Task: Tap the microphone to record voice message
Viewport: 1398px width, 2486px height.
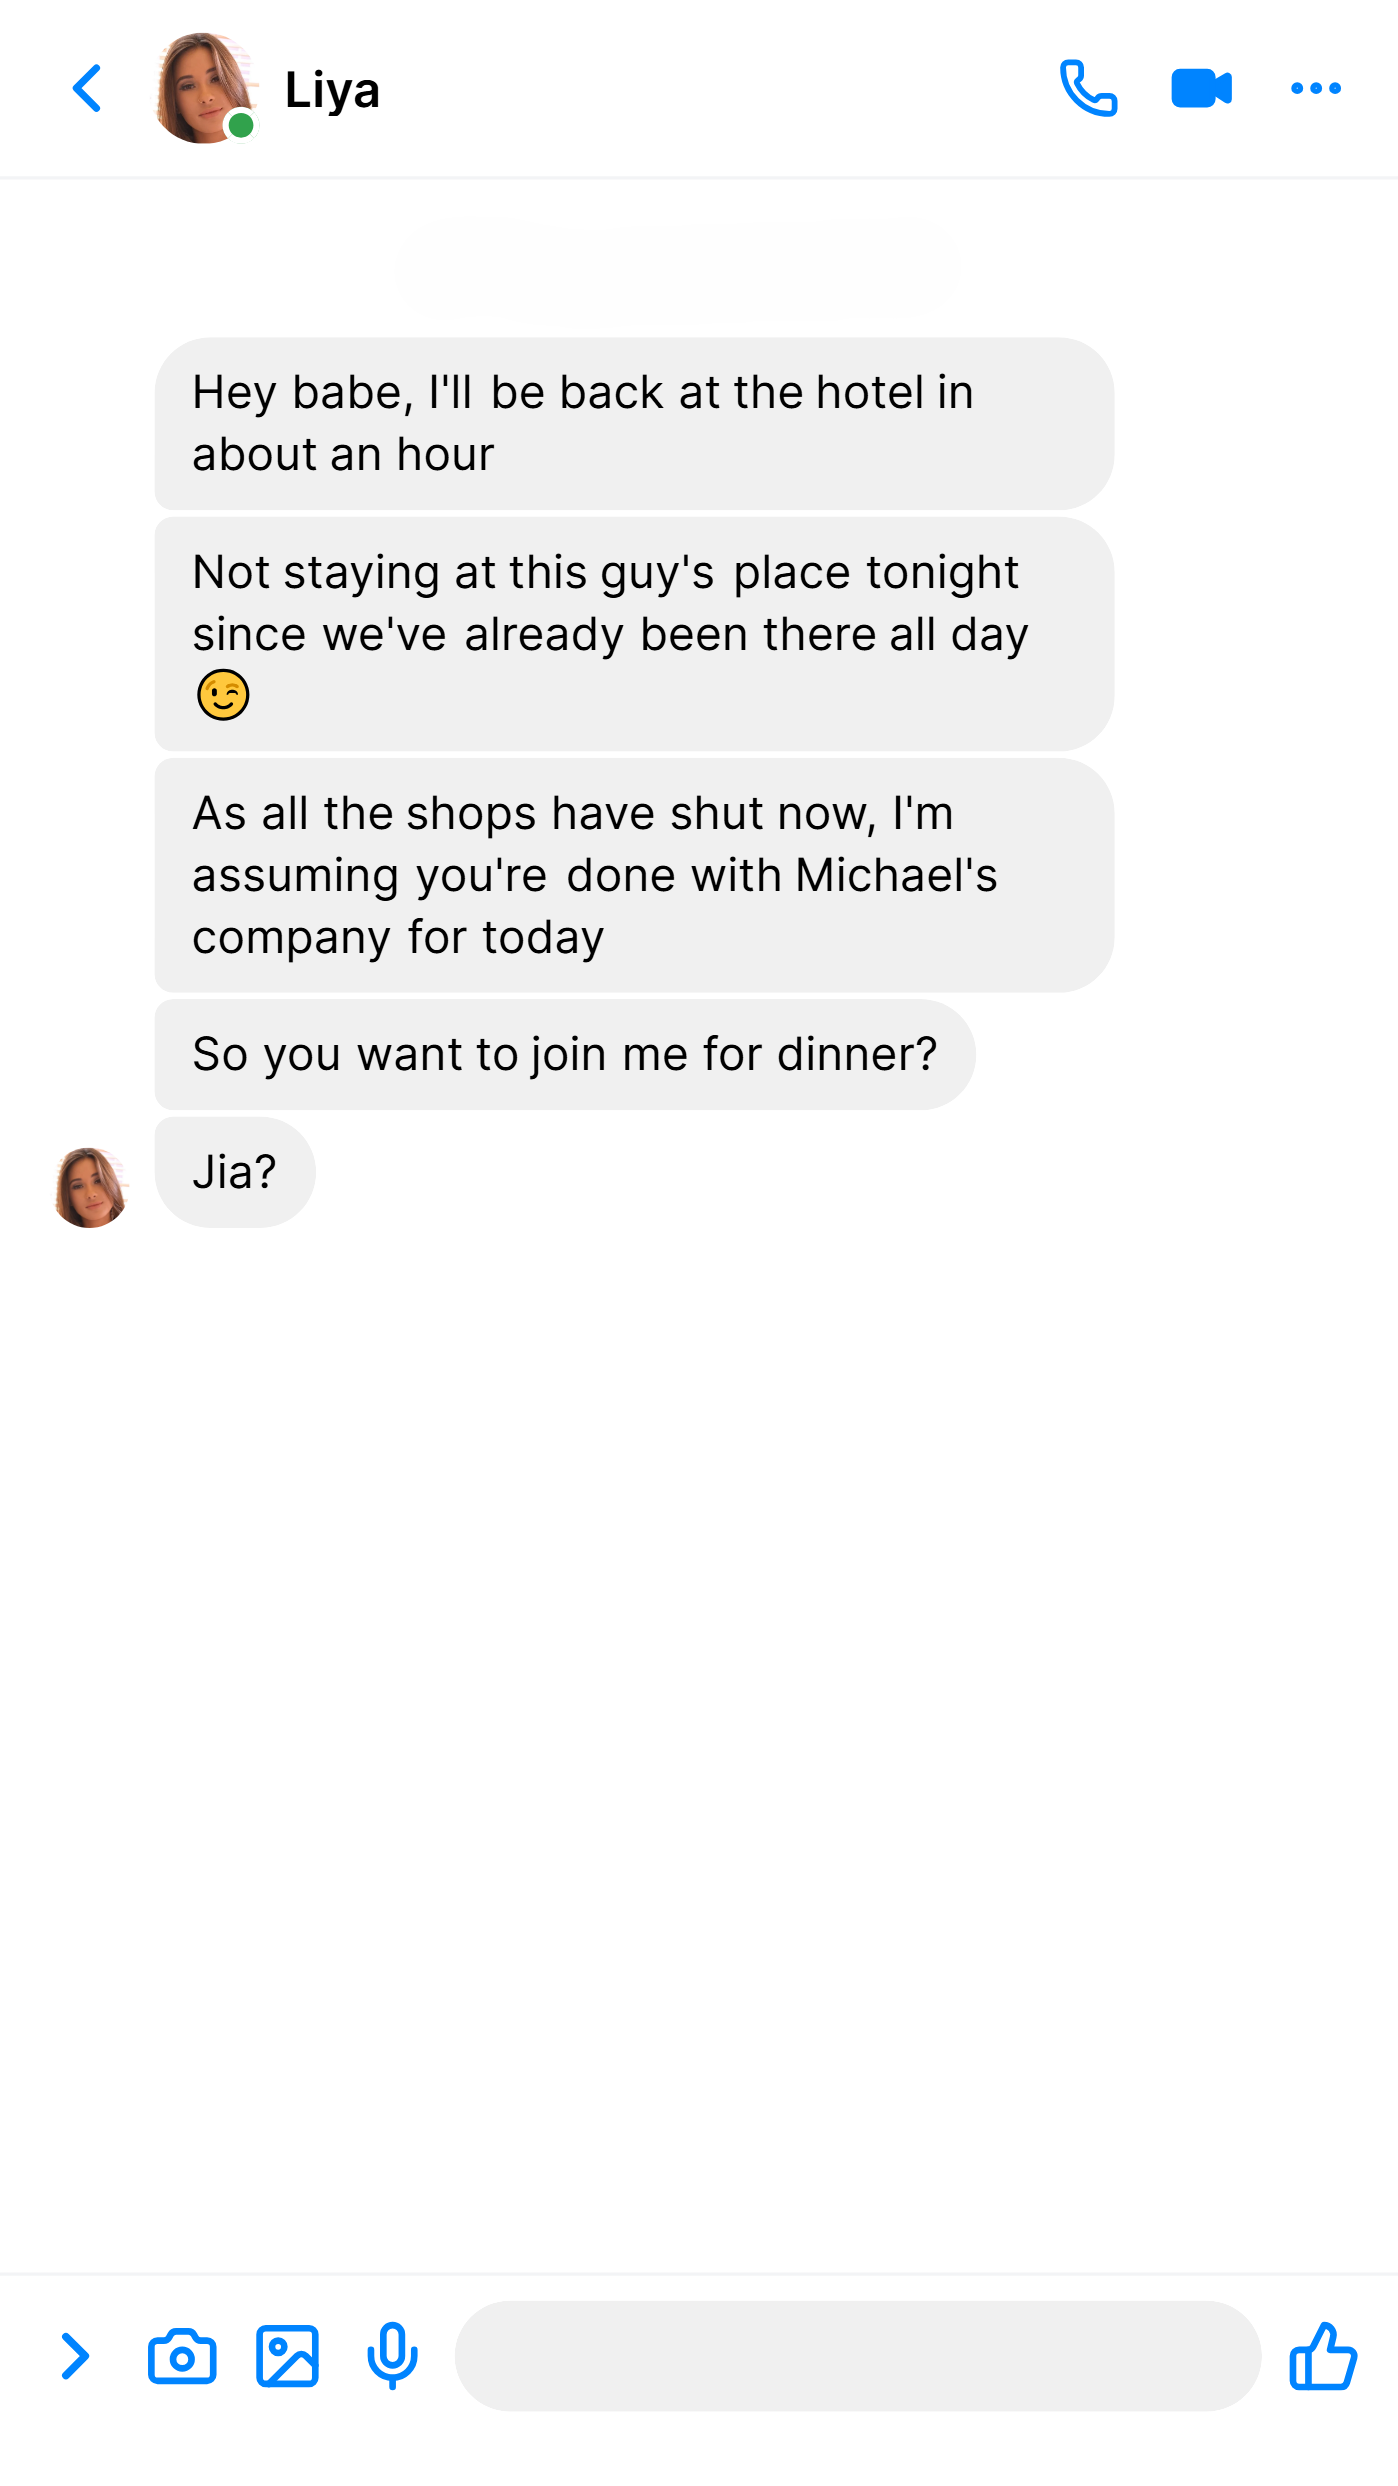Action: pos(392,2356)
